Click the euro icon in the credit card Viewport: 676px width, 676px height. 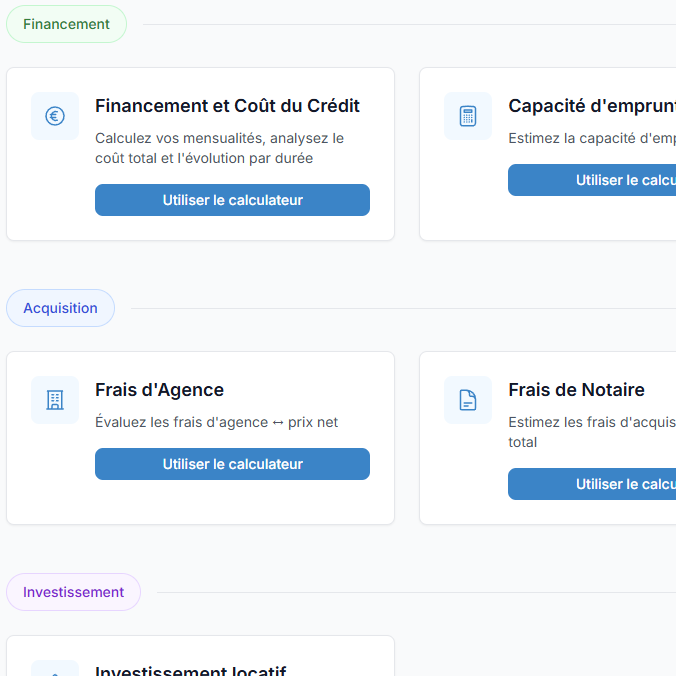(x=55, y=116)
